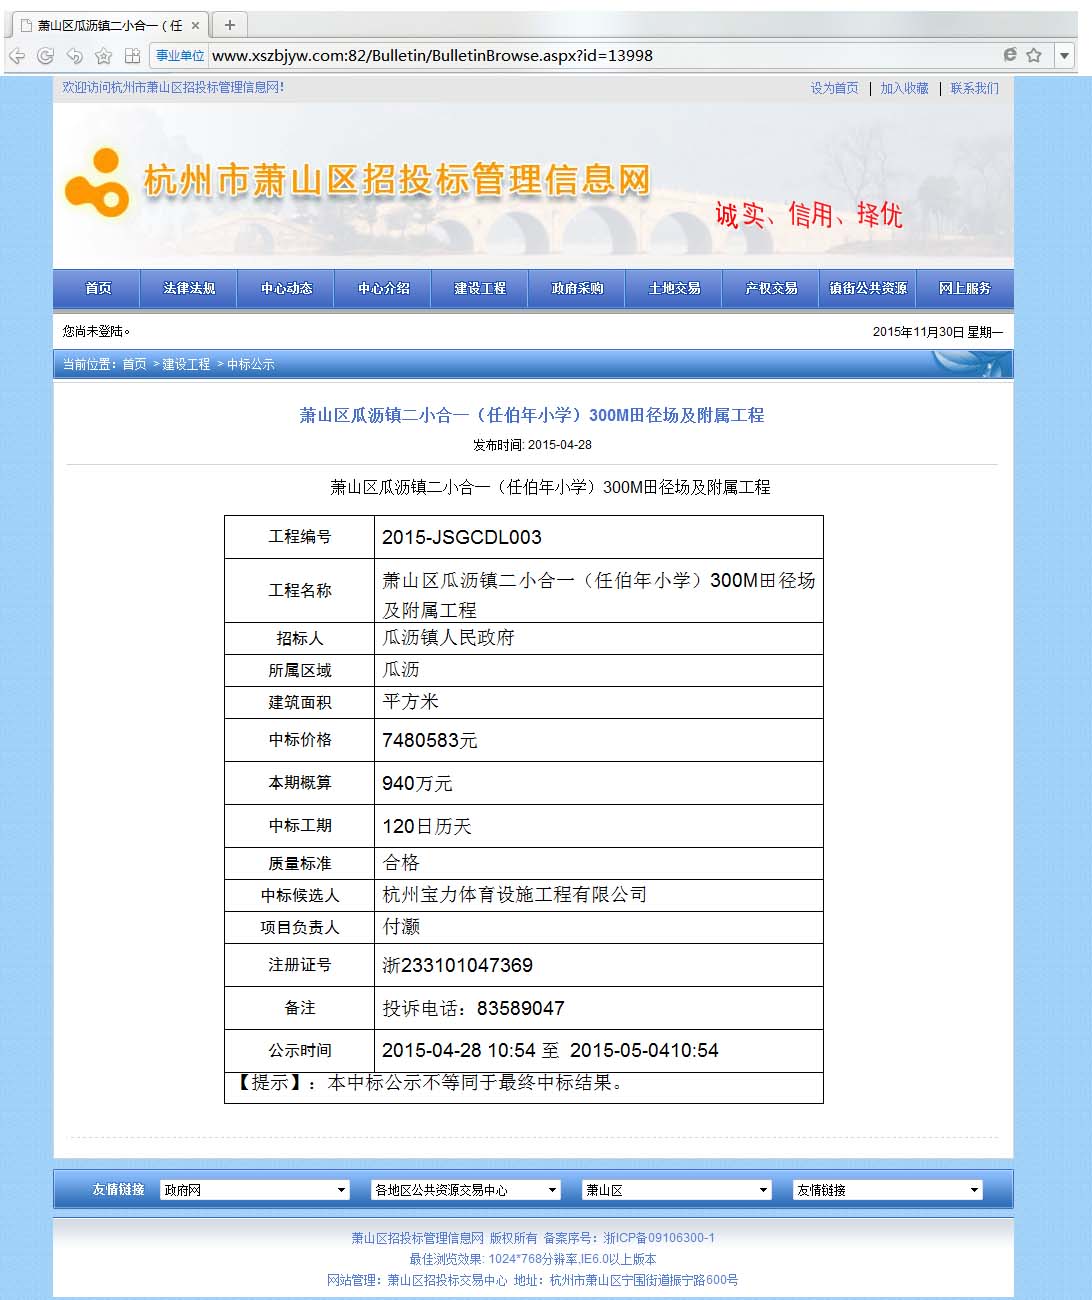
Task: Click the compatibility mode icon in address bar
Action: click(1010, 55)
